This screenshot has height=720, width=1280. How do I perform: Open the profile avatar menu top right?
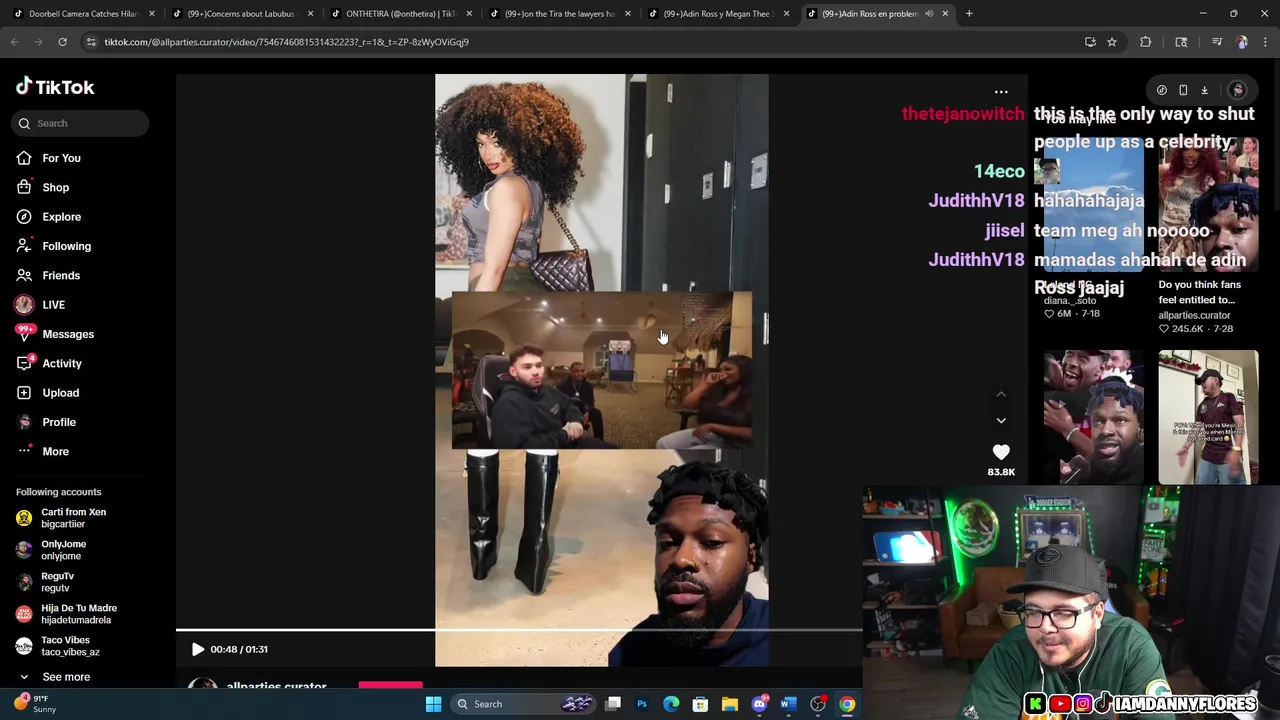tap(1238, 90)
